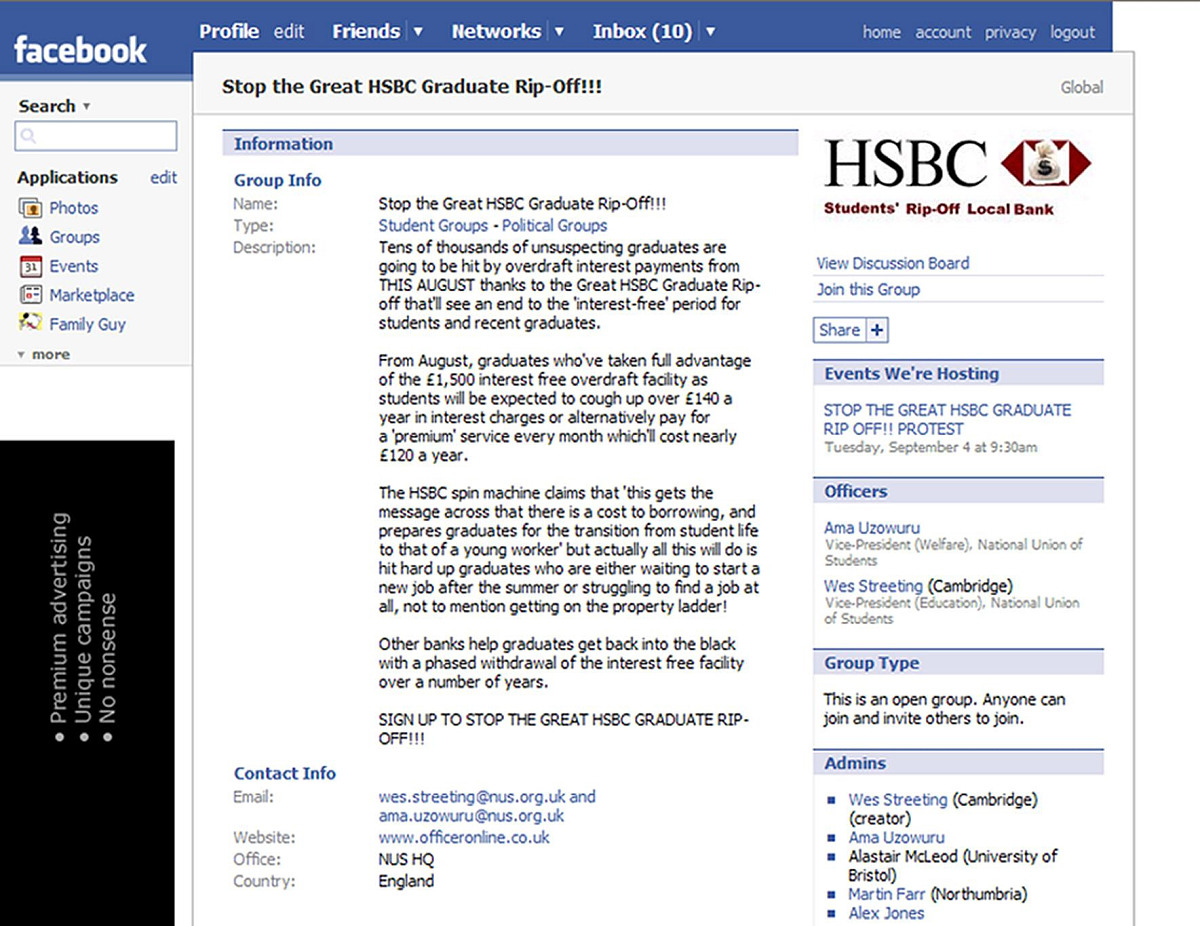The height and width of the screenshot is (926, 1200).
Task: Click the Marketplace sidebar link text
Action: 92,295
